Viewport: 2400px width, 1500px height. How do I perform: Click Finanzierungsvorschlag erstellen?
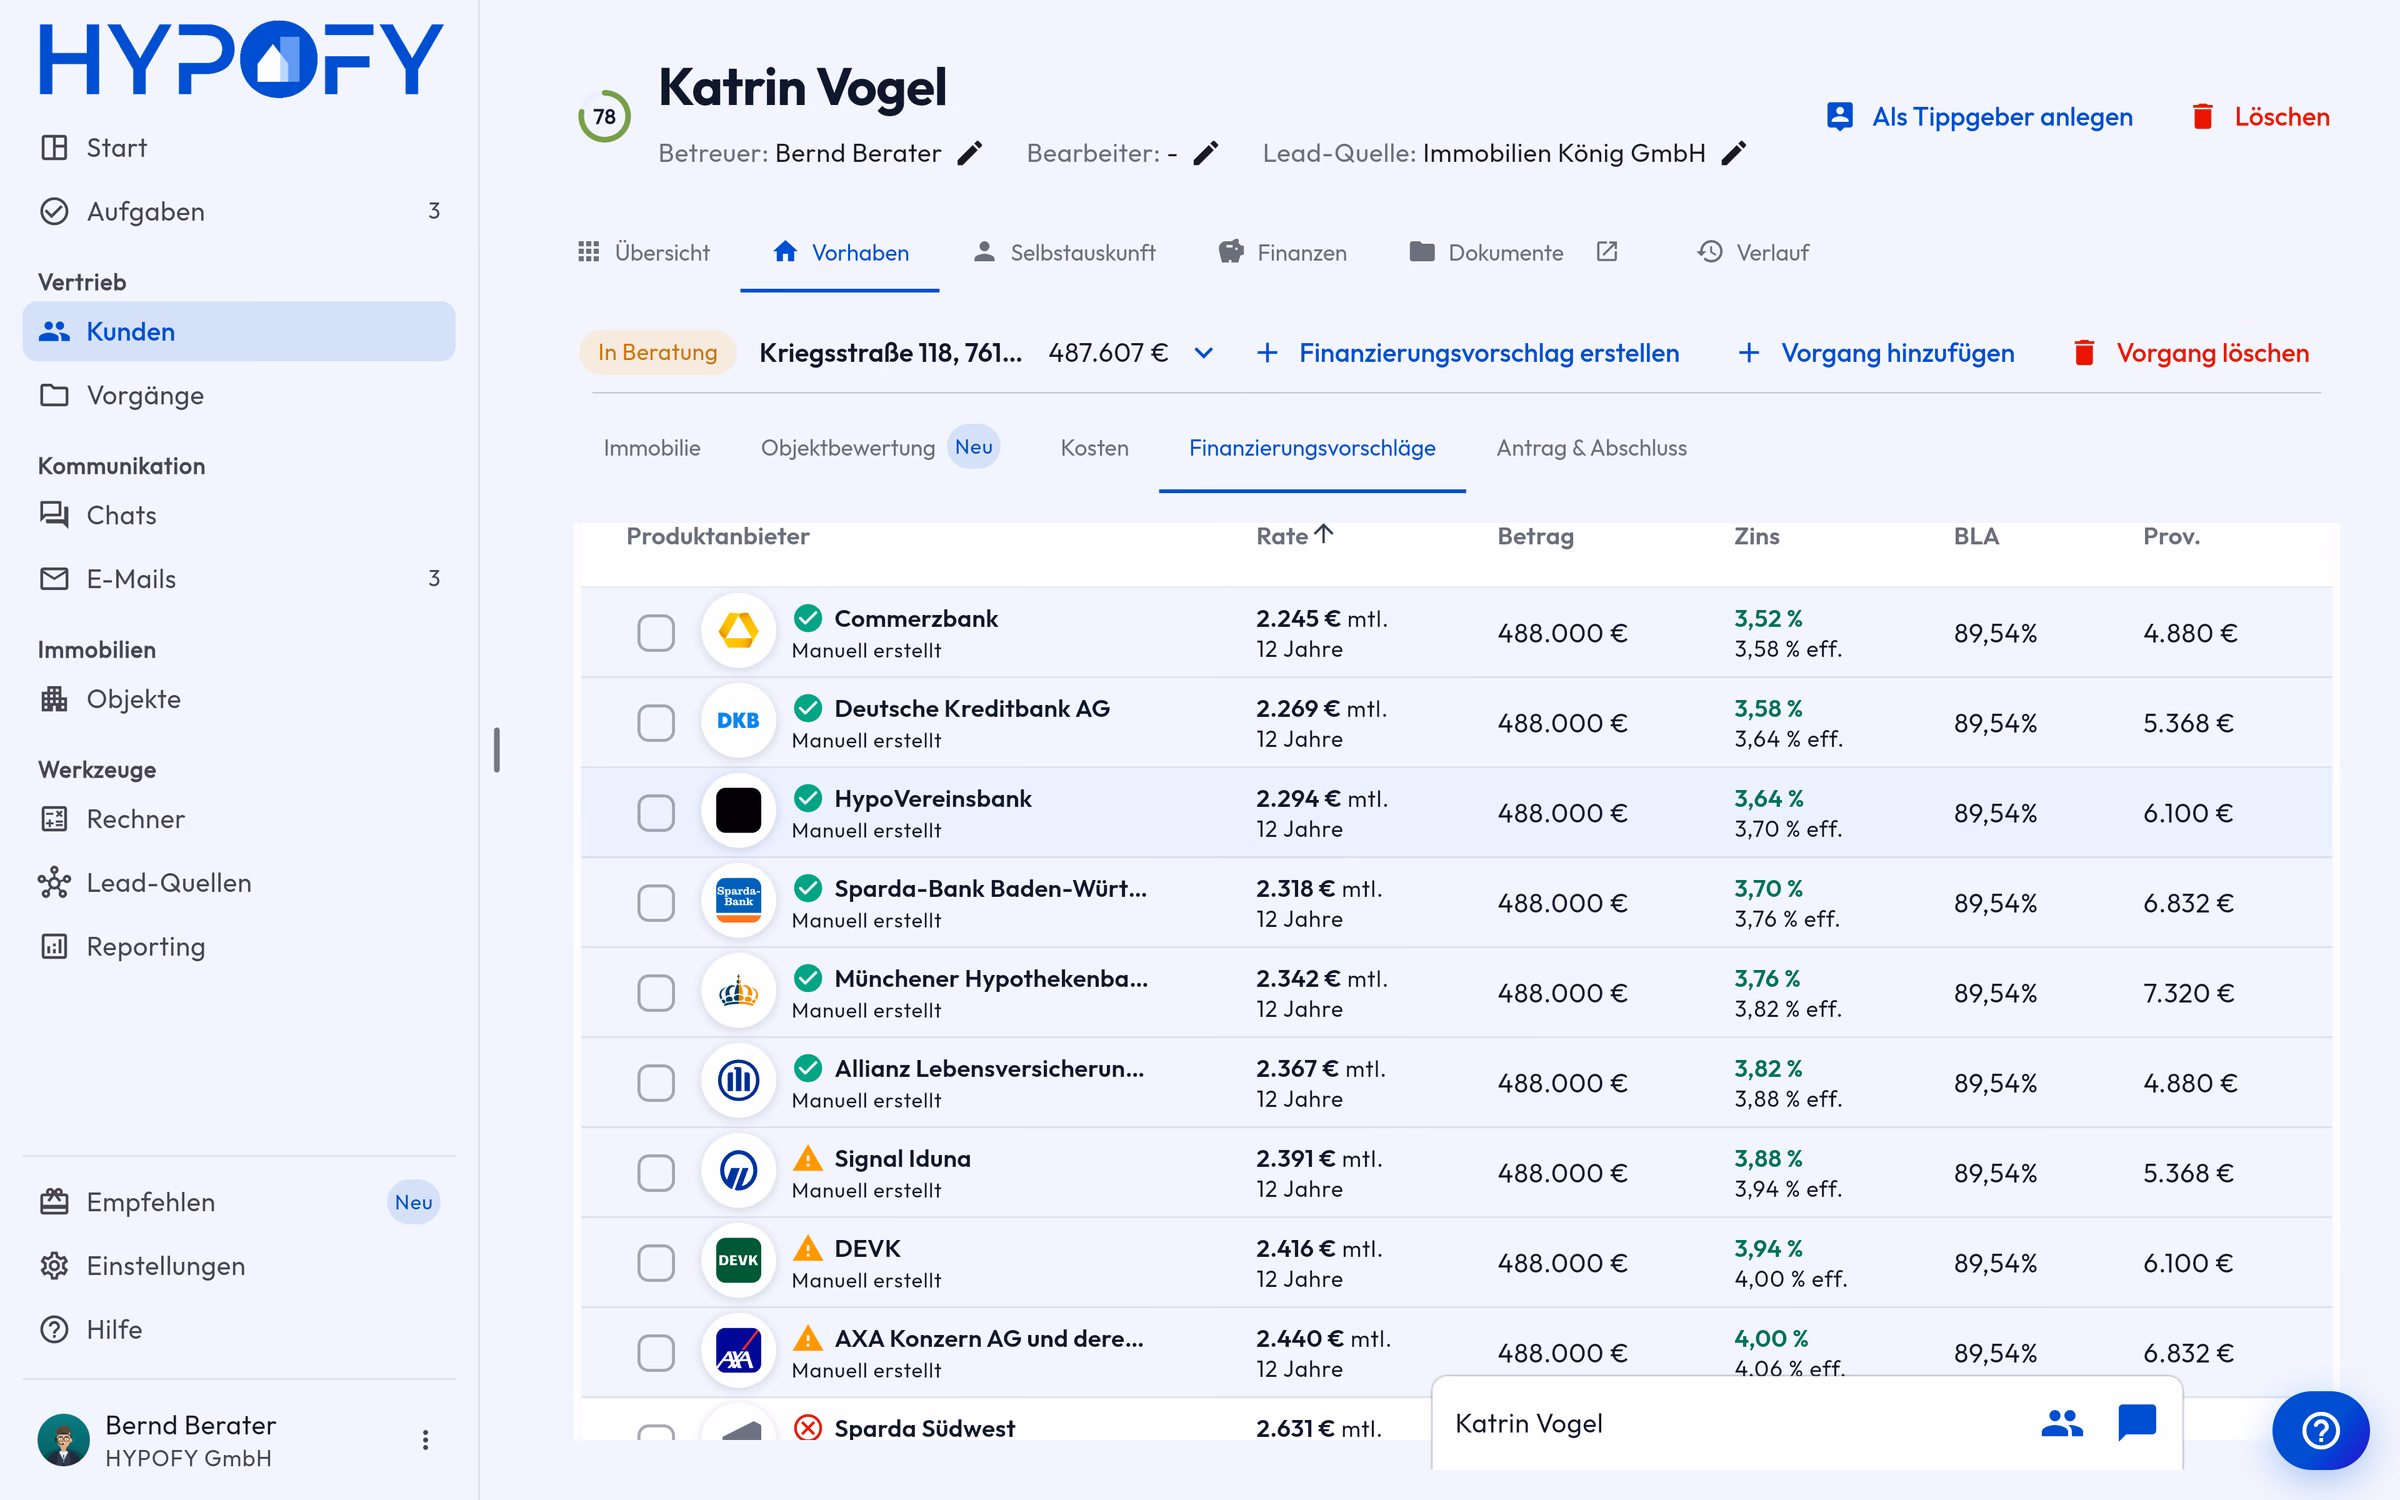[1468, 353]
